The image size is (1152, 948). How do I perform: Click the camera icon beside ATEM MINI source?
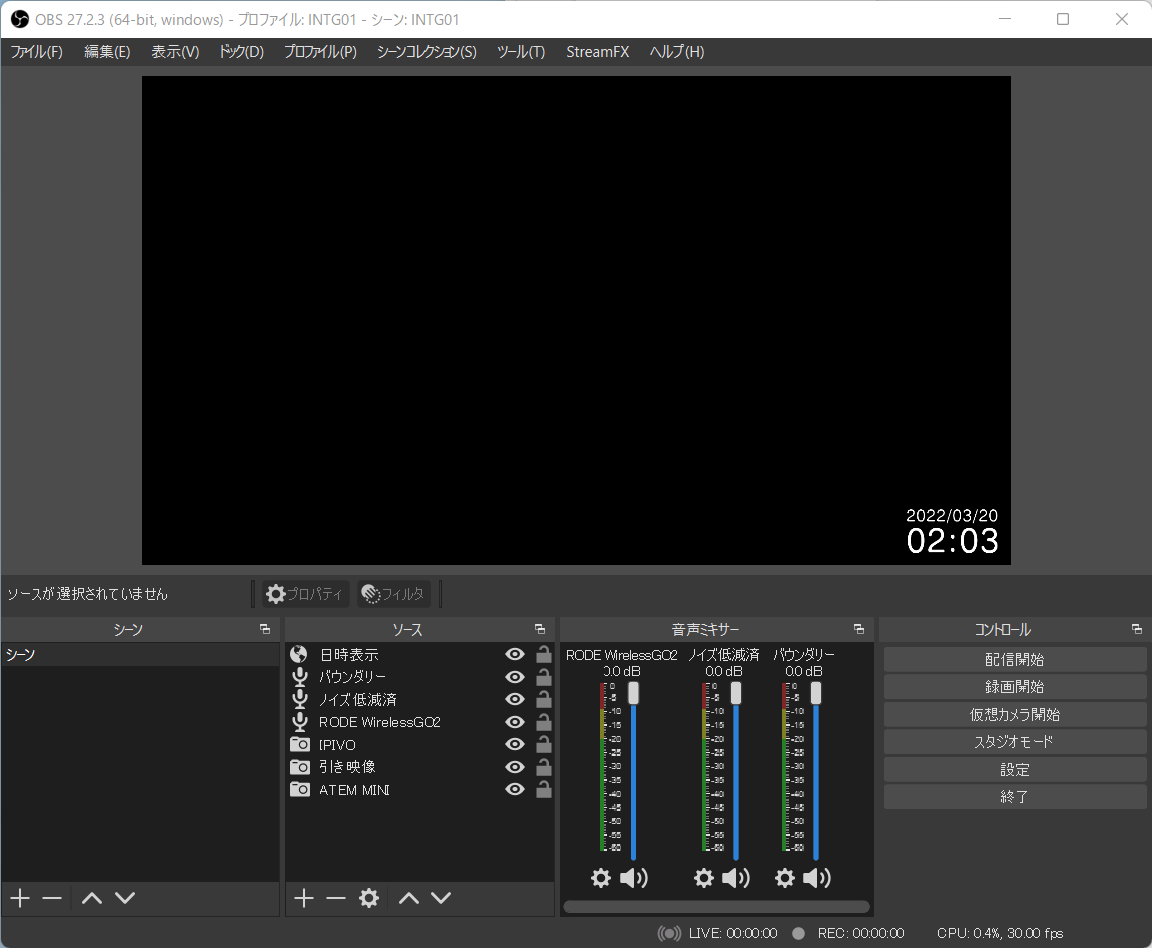pyautogui.click(x=298, y=789)
